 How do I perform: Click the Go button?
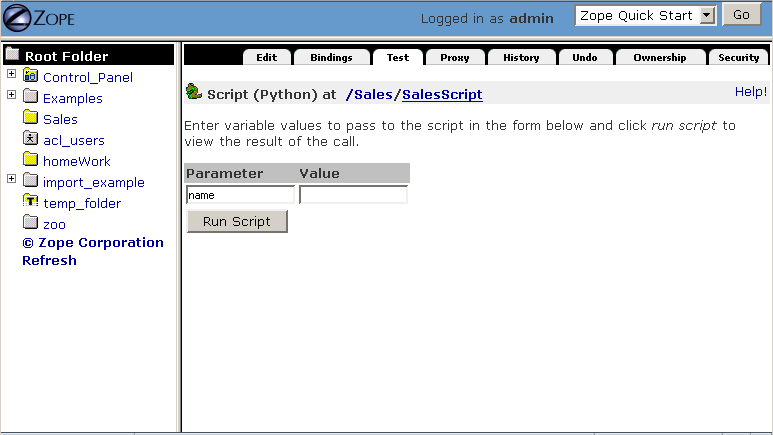[741, 16]
